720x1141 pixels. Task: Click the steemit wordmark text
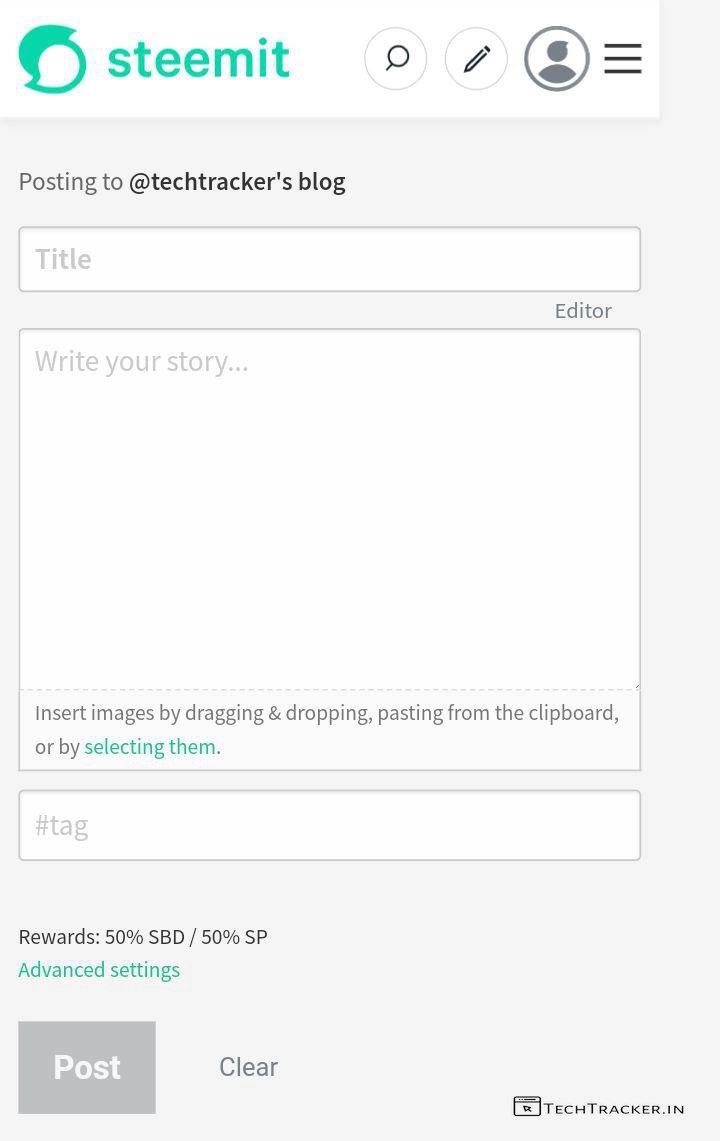tap(198, 59)
